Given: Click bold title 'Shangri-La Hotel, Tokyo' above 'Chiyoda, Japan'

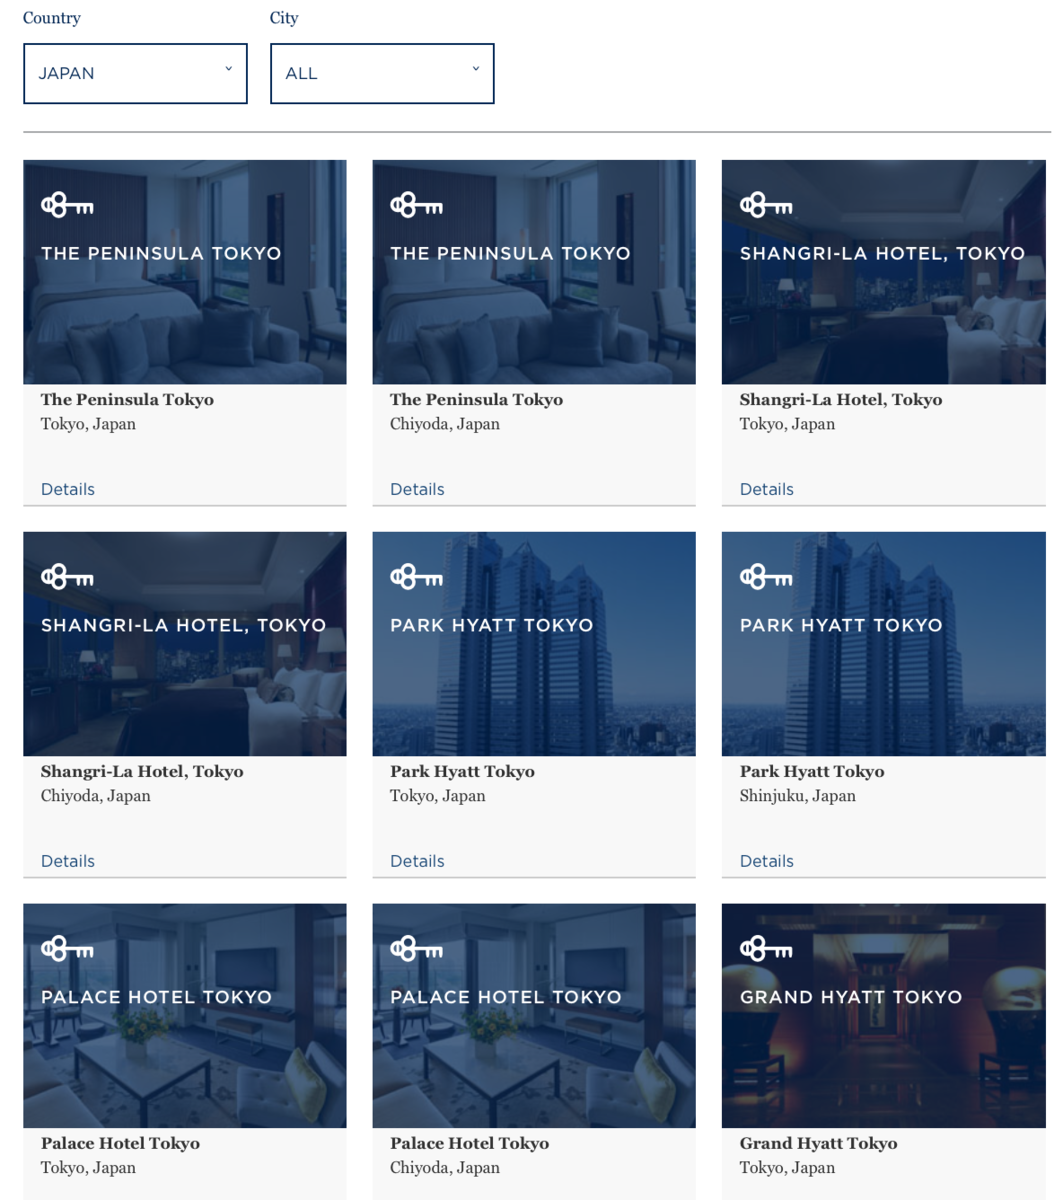Looking at the screenshot, I should pos(142,772).
